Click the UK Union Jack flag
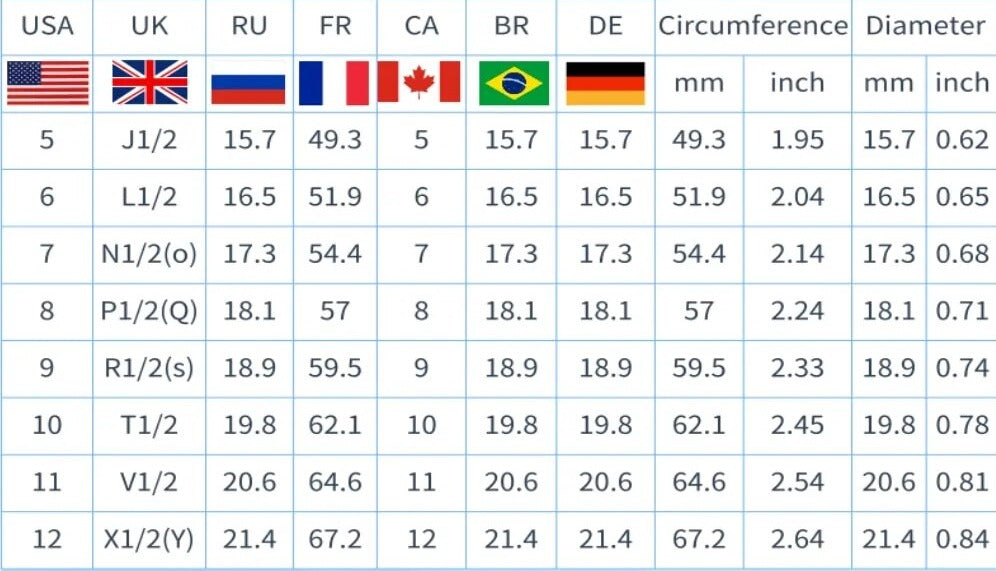Image resolution: width=996 pixels, height=571 pixels. tap(149, 83)
